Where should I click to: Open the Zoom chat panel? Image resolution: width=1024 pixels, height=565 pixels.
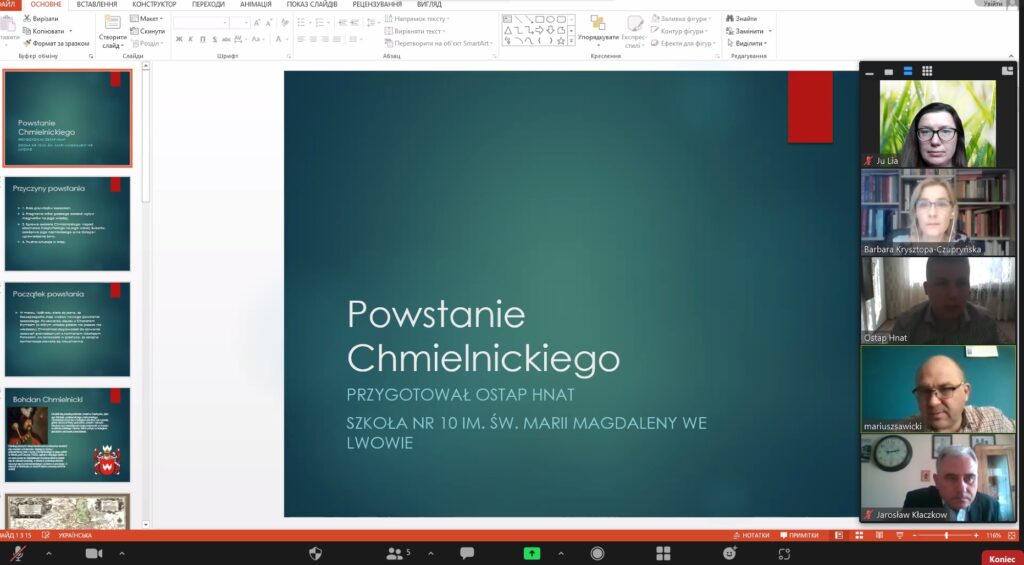[466, 553]
